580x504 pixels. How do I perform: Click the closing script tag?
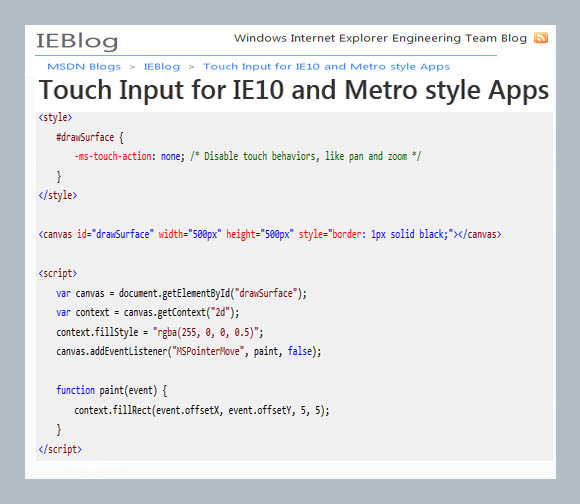[x=60, y=449]
